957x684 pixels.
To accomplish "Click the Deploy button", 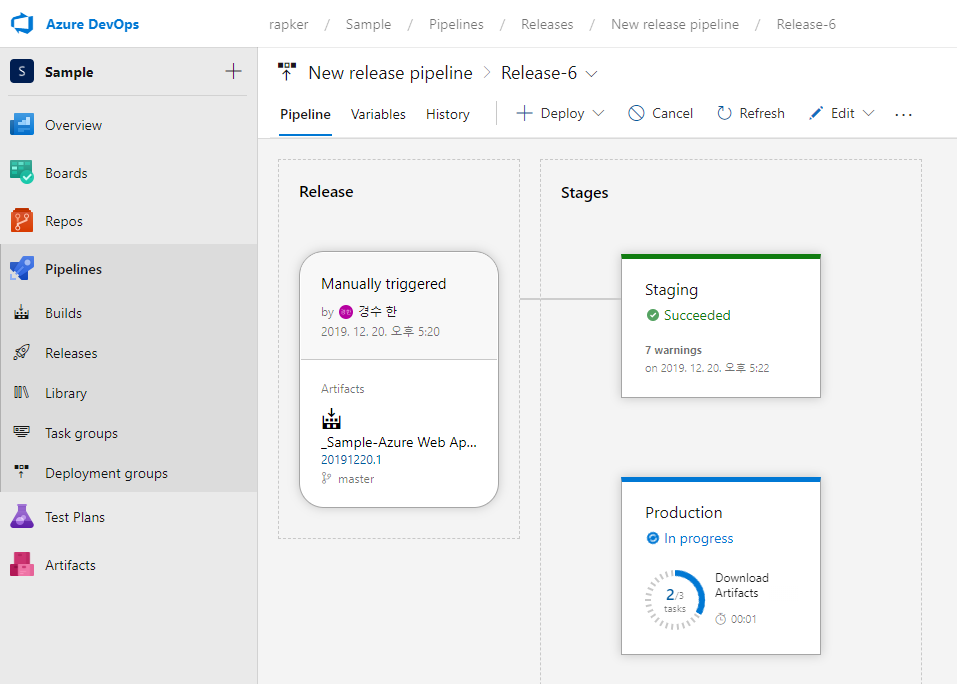I will click(560, 113).
